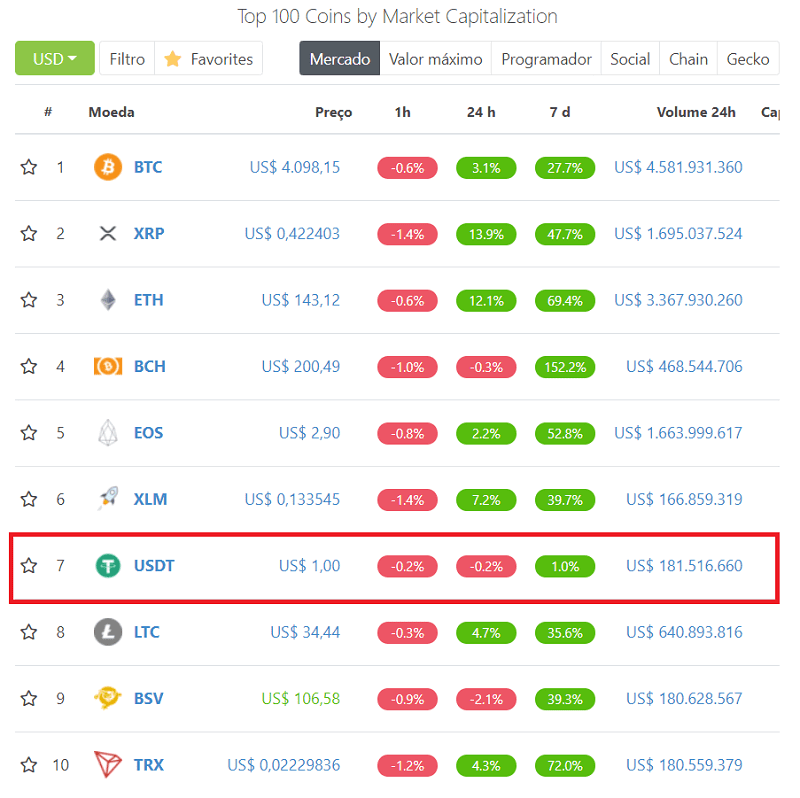This screenshot has height=798, width=800.
Task: Click the Bitcoin Cash orange icon
Action: click(107, 366)
